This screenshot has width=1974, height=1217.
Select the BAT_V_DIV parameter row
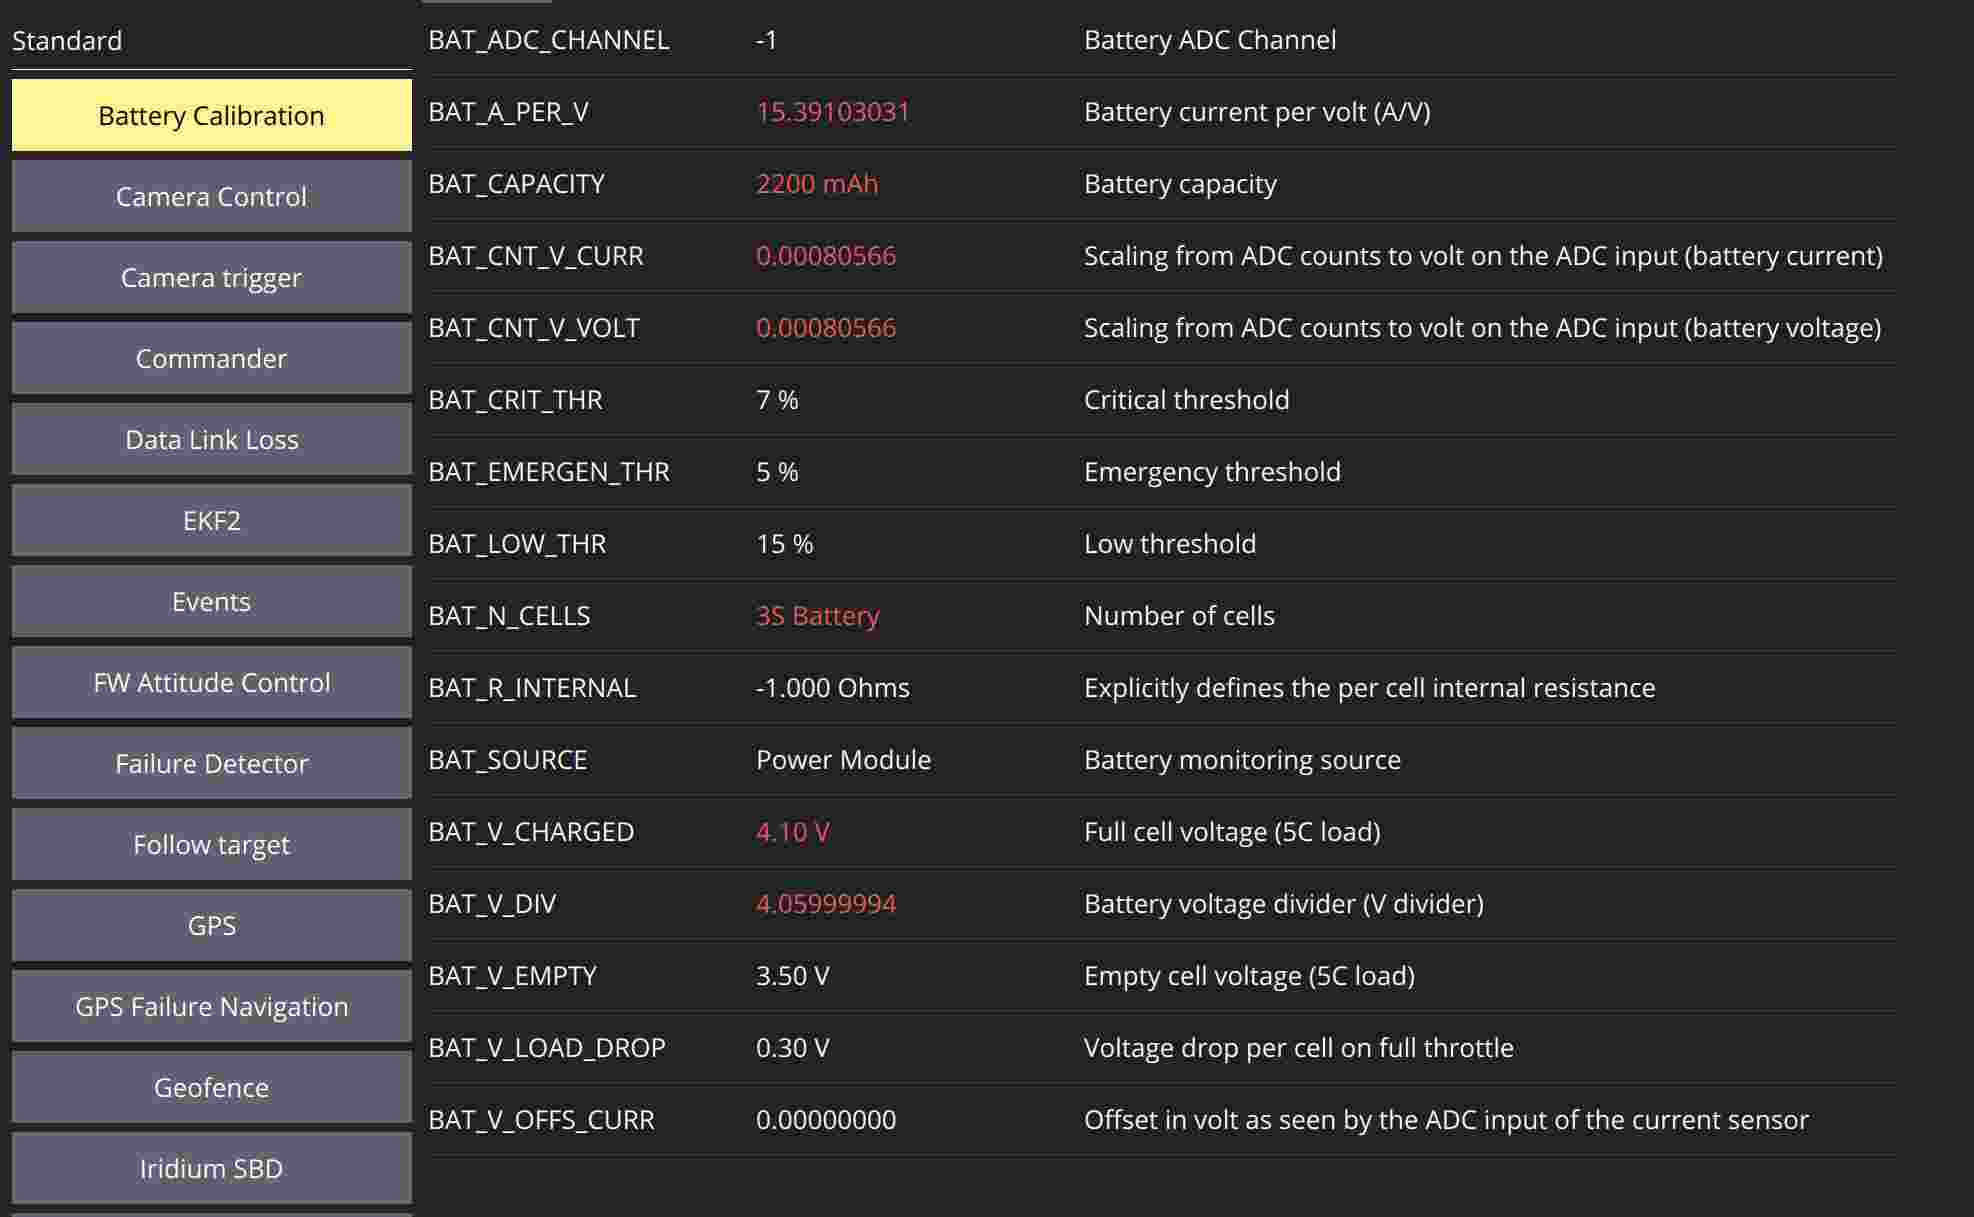pos(1162,904)
